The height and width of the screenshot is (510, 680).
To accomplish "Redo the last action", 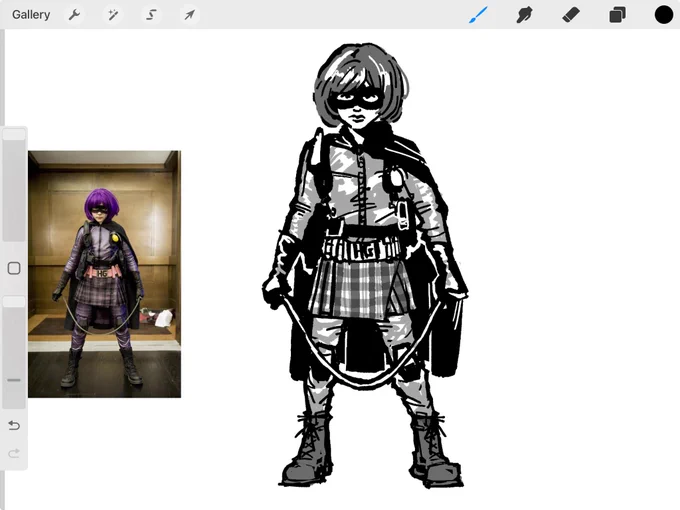I will (14, 454).
